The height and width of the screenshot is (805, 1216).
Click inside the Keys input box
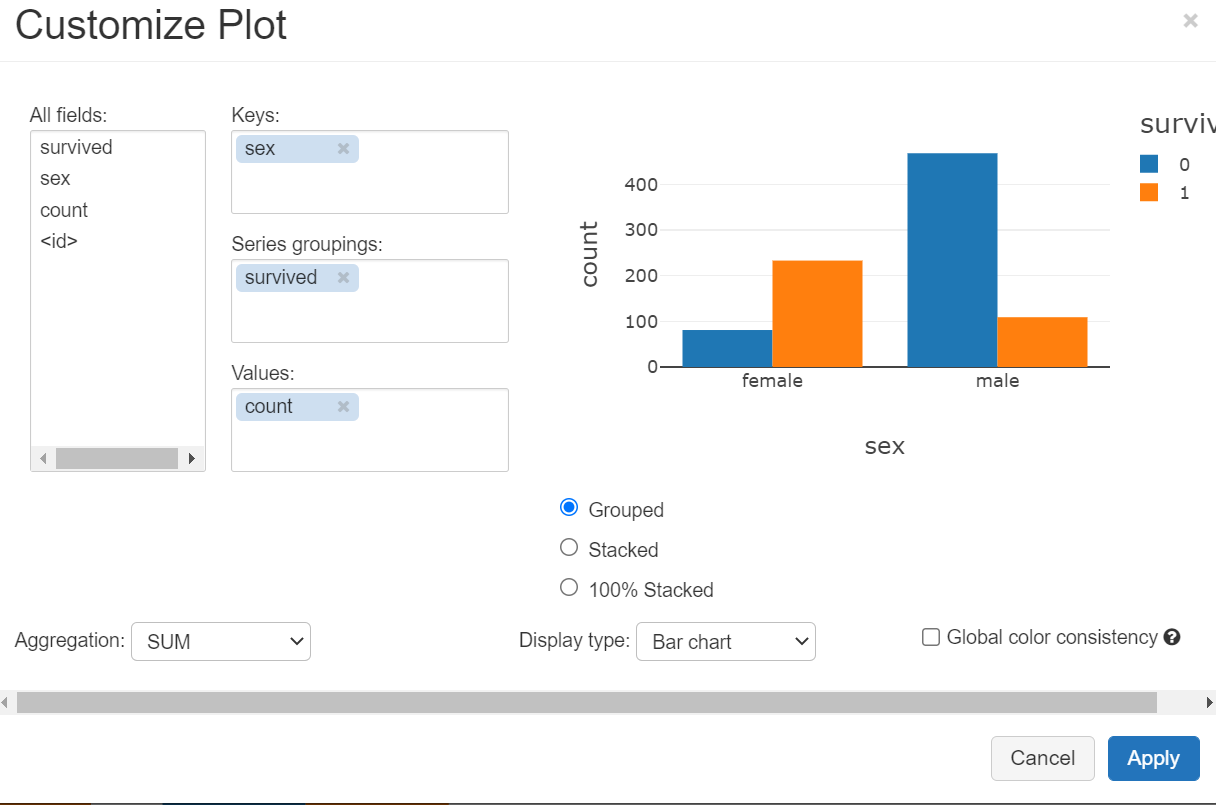pyautogui.click(x=370, y=172)
